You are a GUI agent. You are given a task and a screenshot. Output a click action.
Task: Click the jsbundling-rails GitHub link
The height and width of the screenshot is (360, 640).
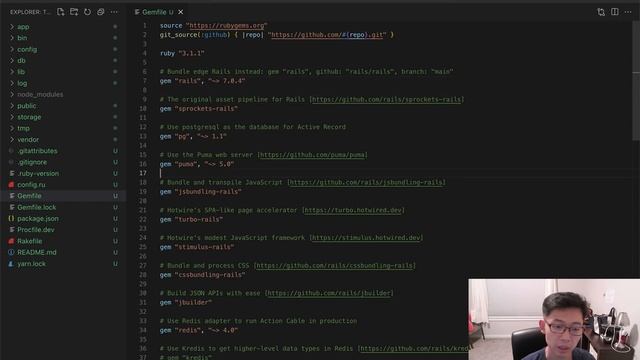tap(367, 182)
